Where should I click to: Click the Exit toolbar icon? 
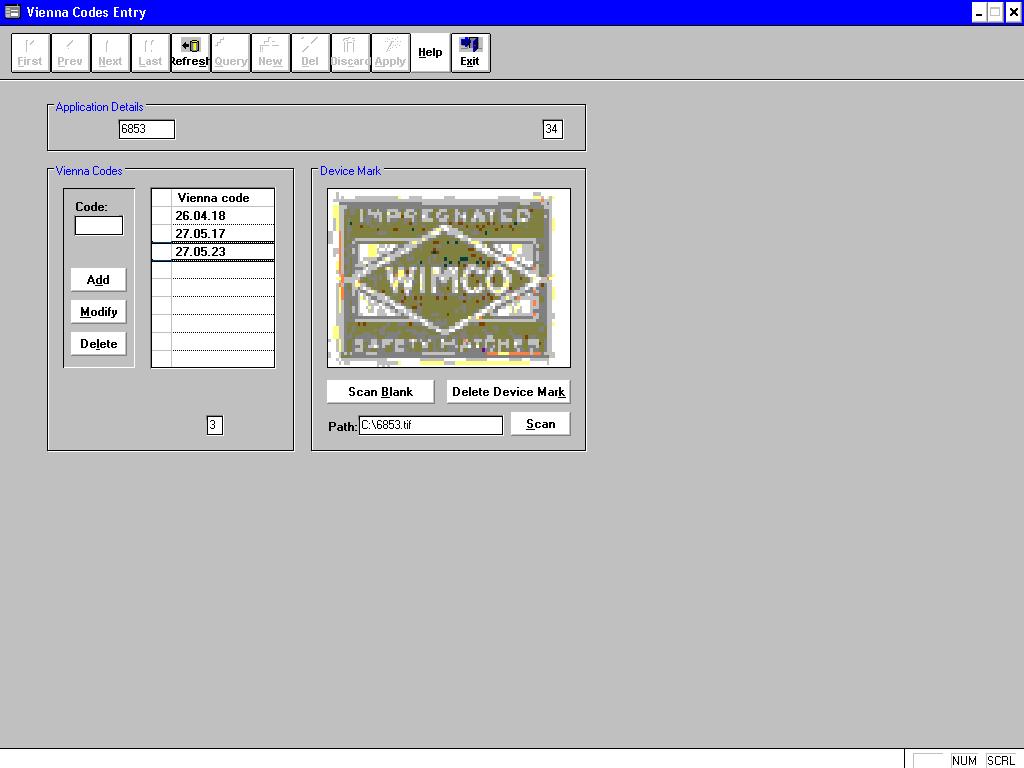(x=470, y=53)
